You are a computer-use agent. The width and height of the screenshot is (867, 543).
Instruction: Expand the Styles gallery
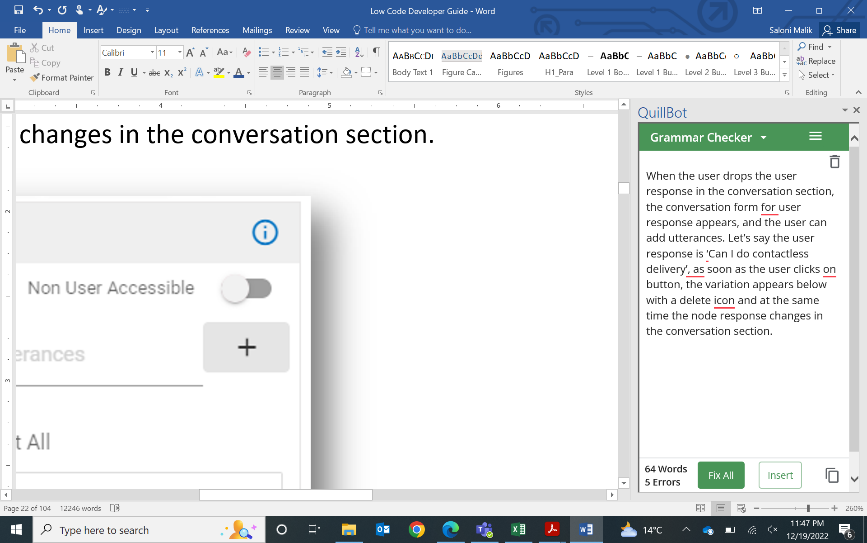click(x=783, y=76)
